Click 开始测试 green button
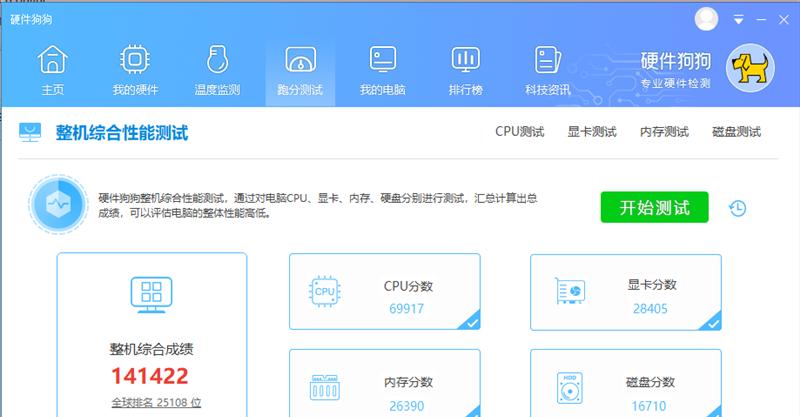The image size is (800, 417). pos(655,207)
